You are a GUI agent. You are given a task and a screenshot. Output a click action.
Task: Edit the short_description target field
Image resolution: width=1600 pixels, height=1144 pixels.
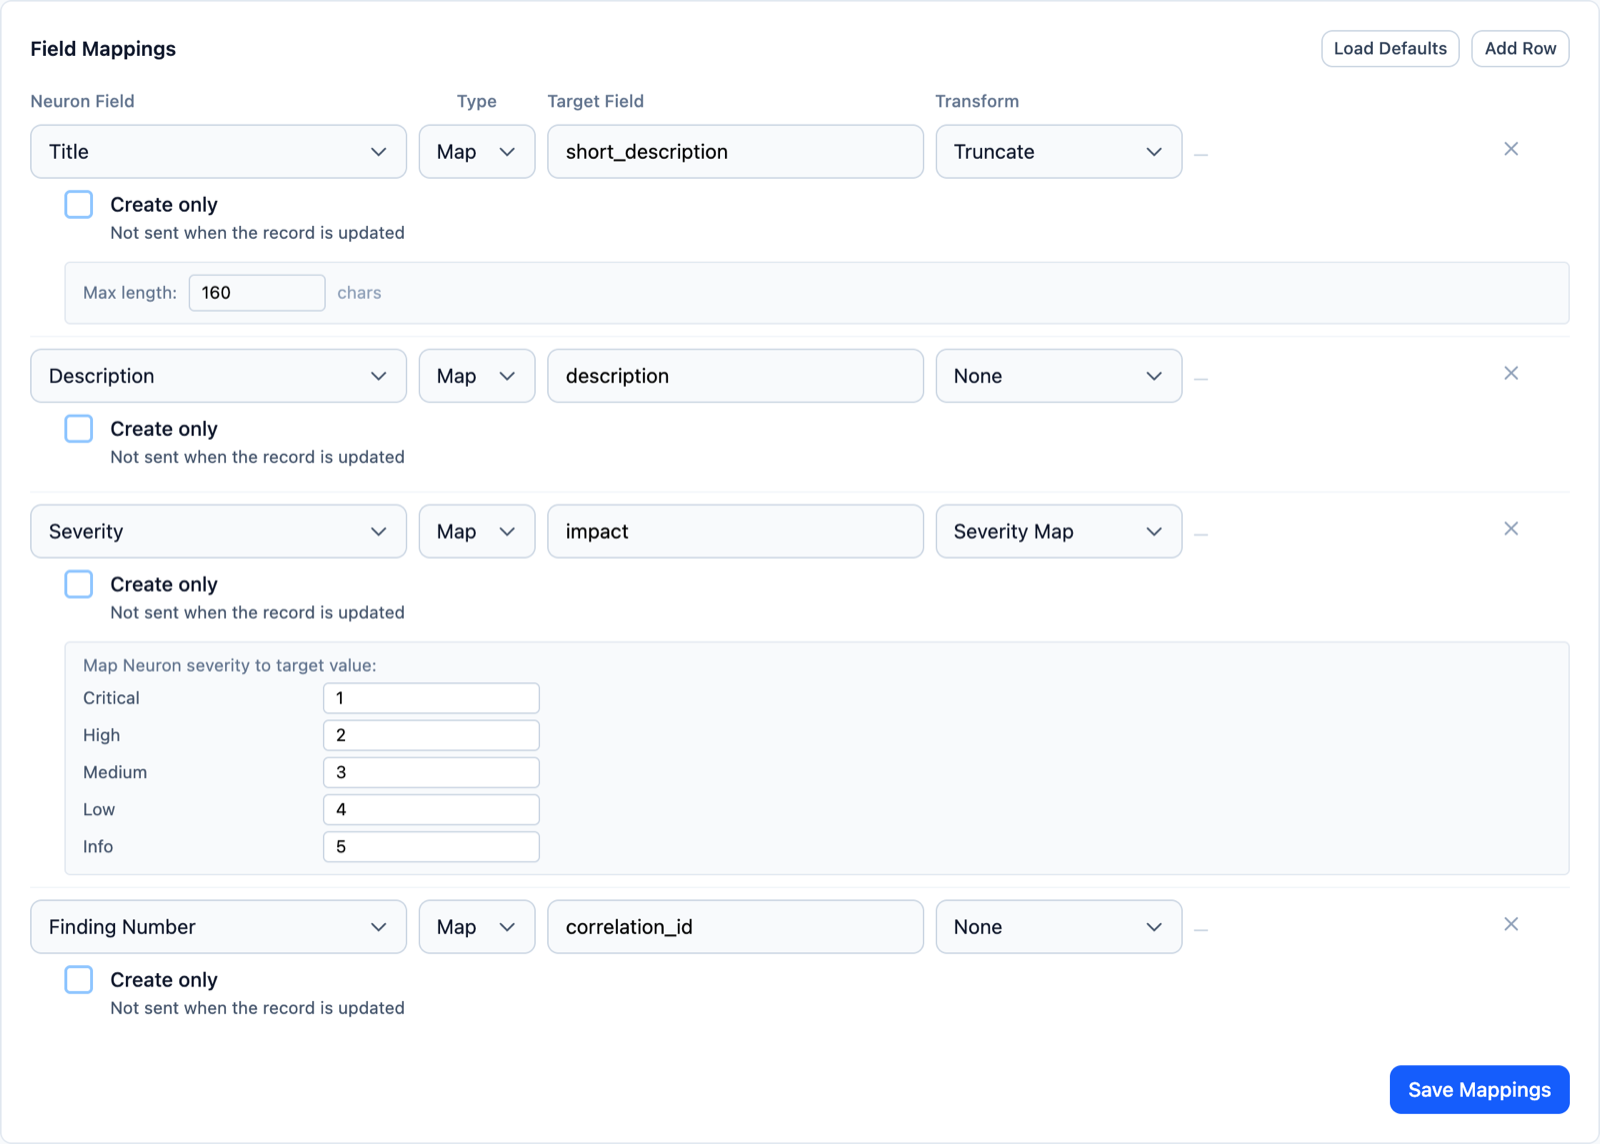point(735,152)
